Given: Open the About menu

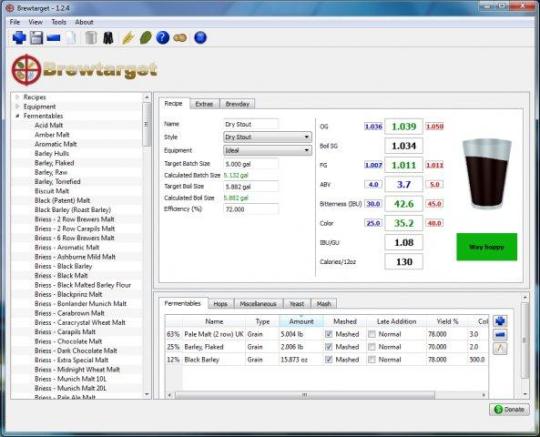Looking at the screenshot, I should coord(84,22).
